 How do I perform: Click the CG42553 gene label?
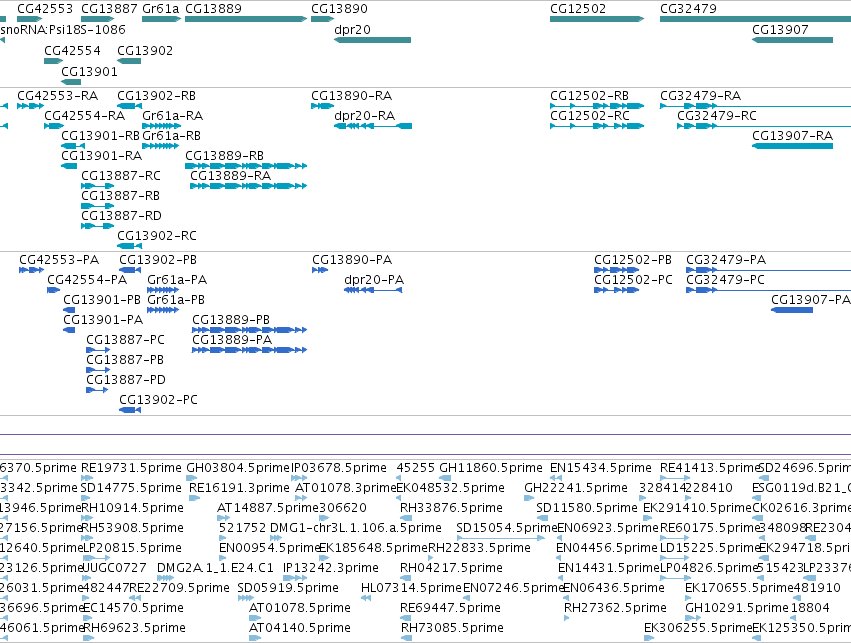[45, 9]
